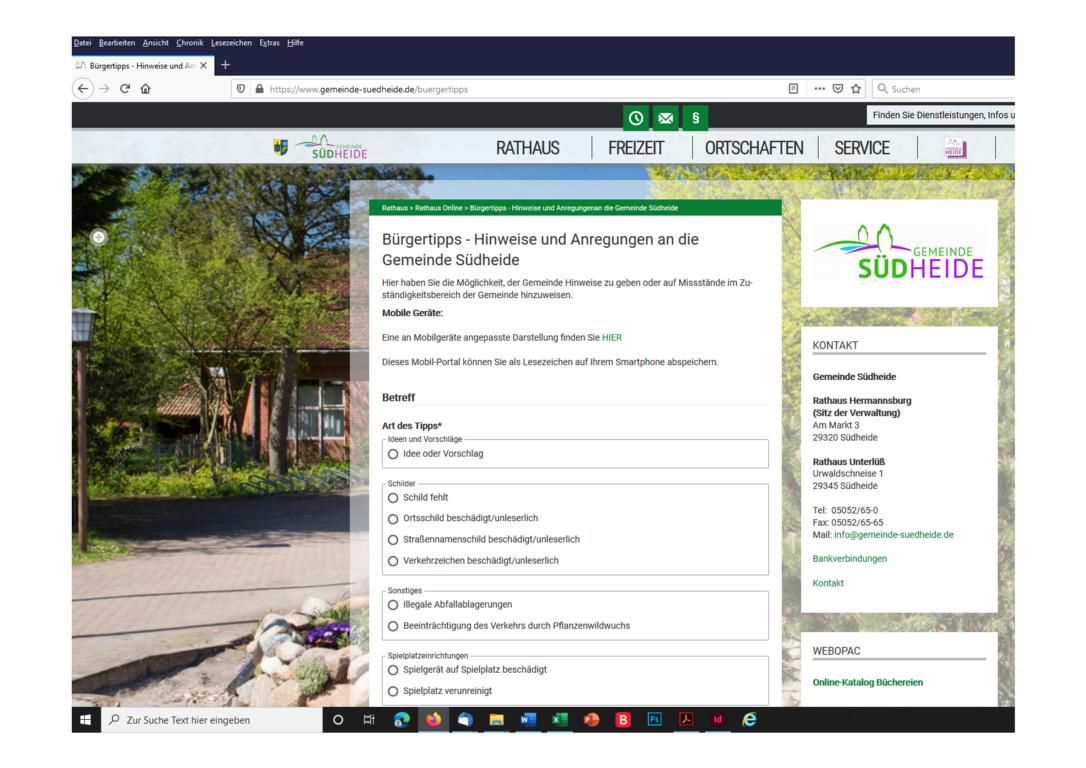Go to the browser home page icon
Screen dimensions: 1086x768
tap(145, 89)
